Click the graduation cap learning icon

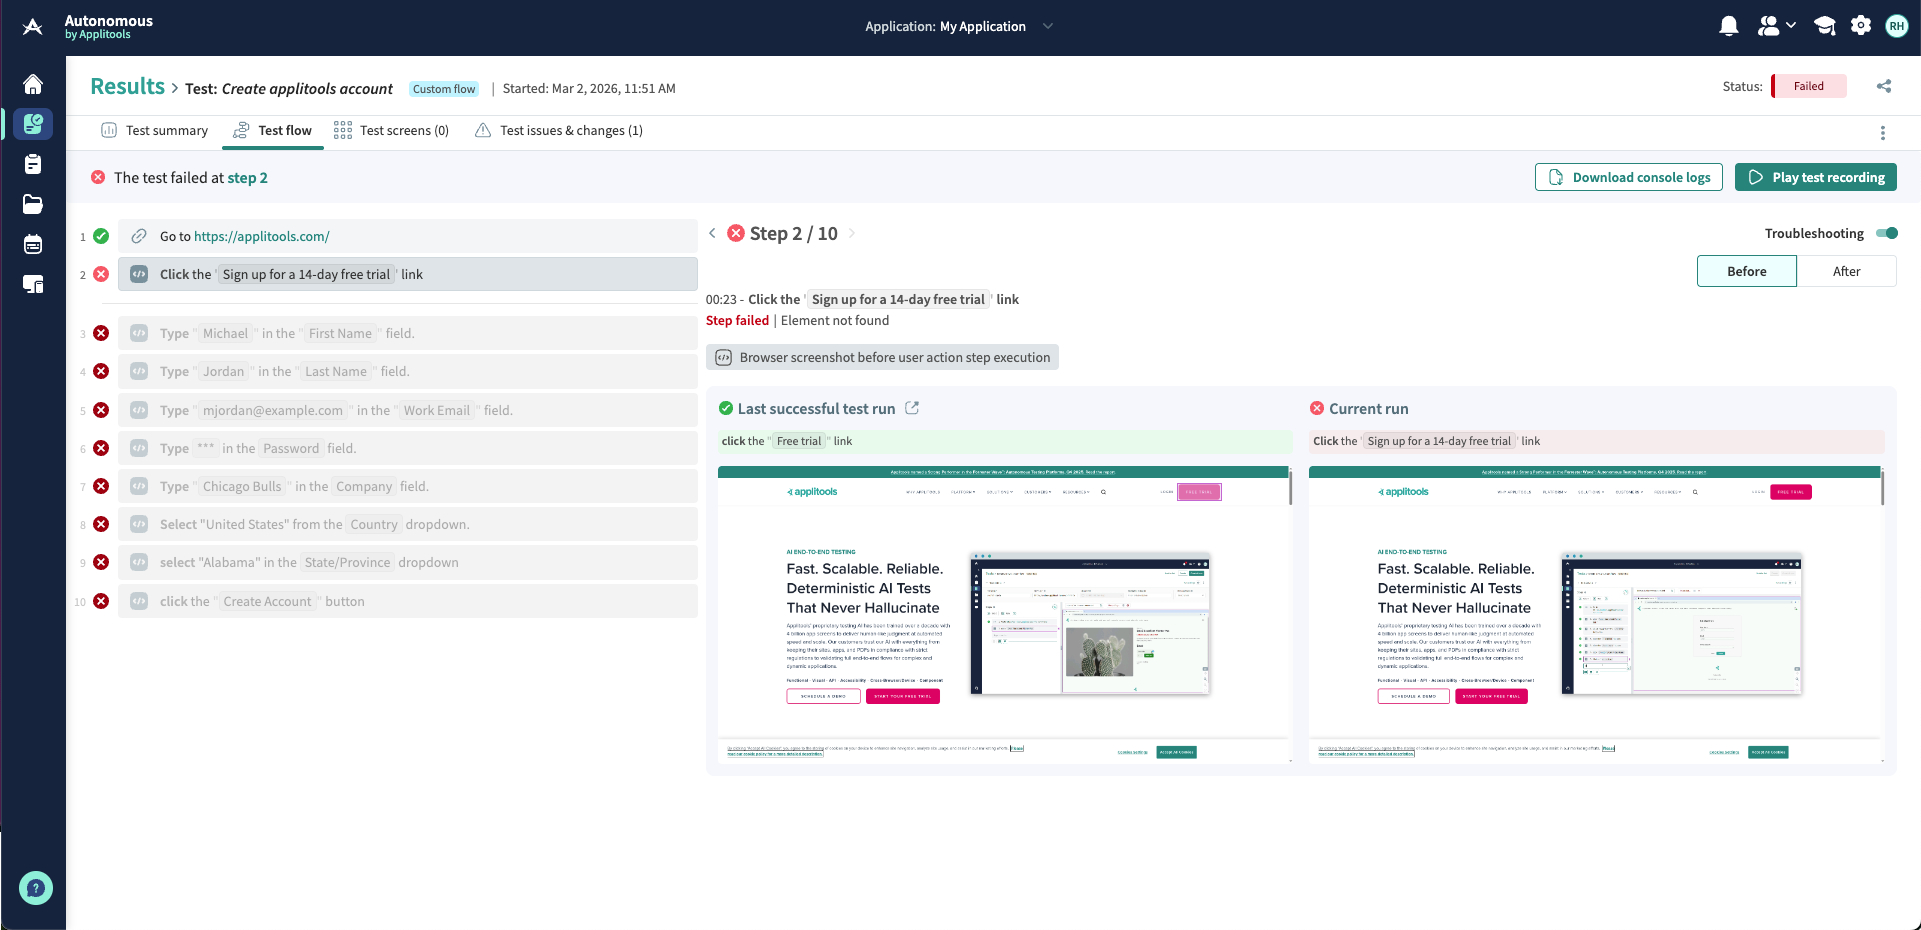[1825, 27]
